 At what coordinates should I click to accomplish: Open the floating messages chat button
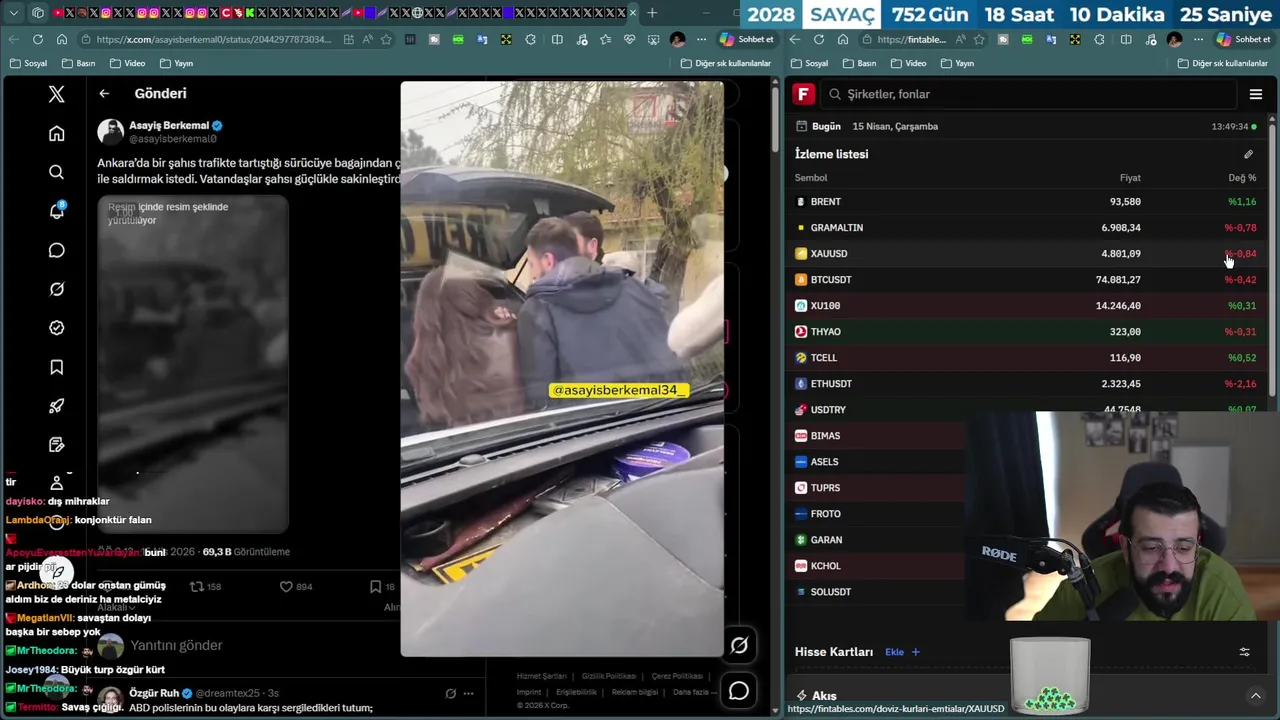[x=739, y=690]
